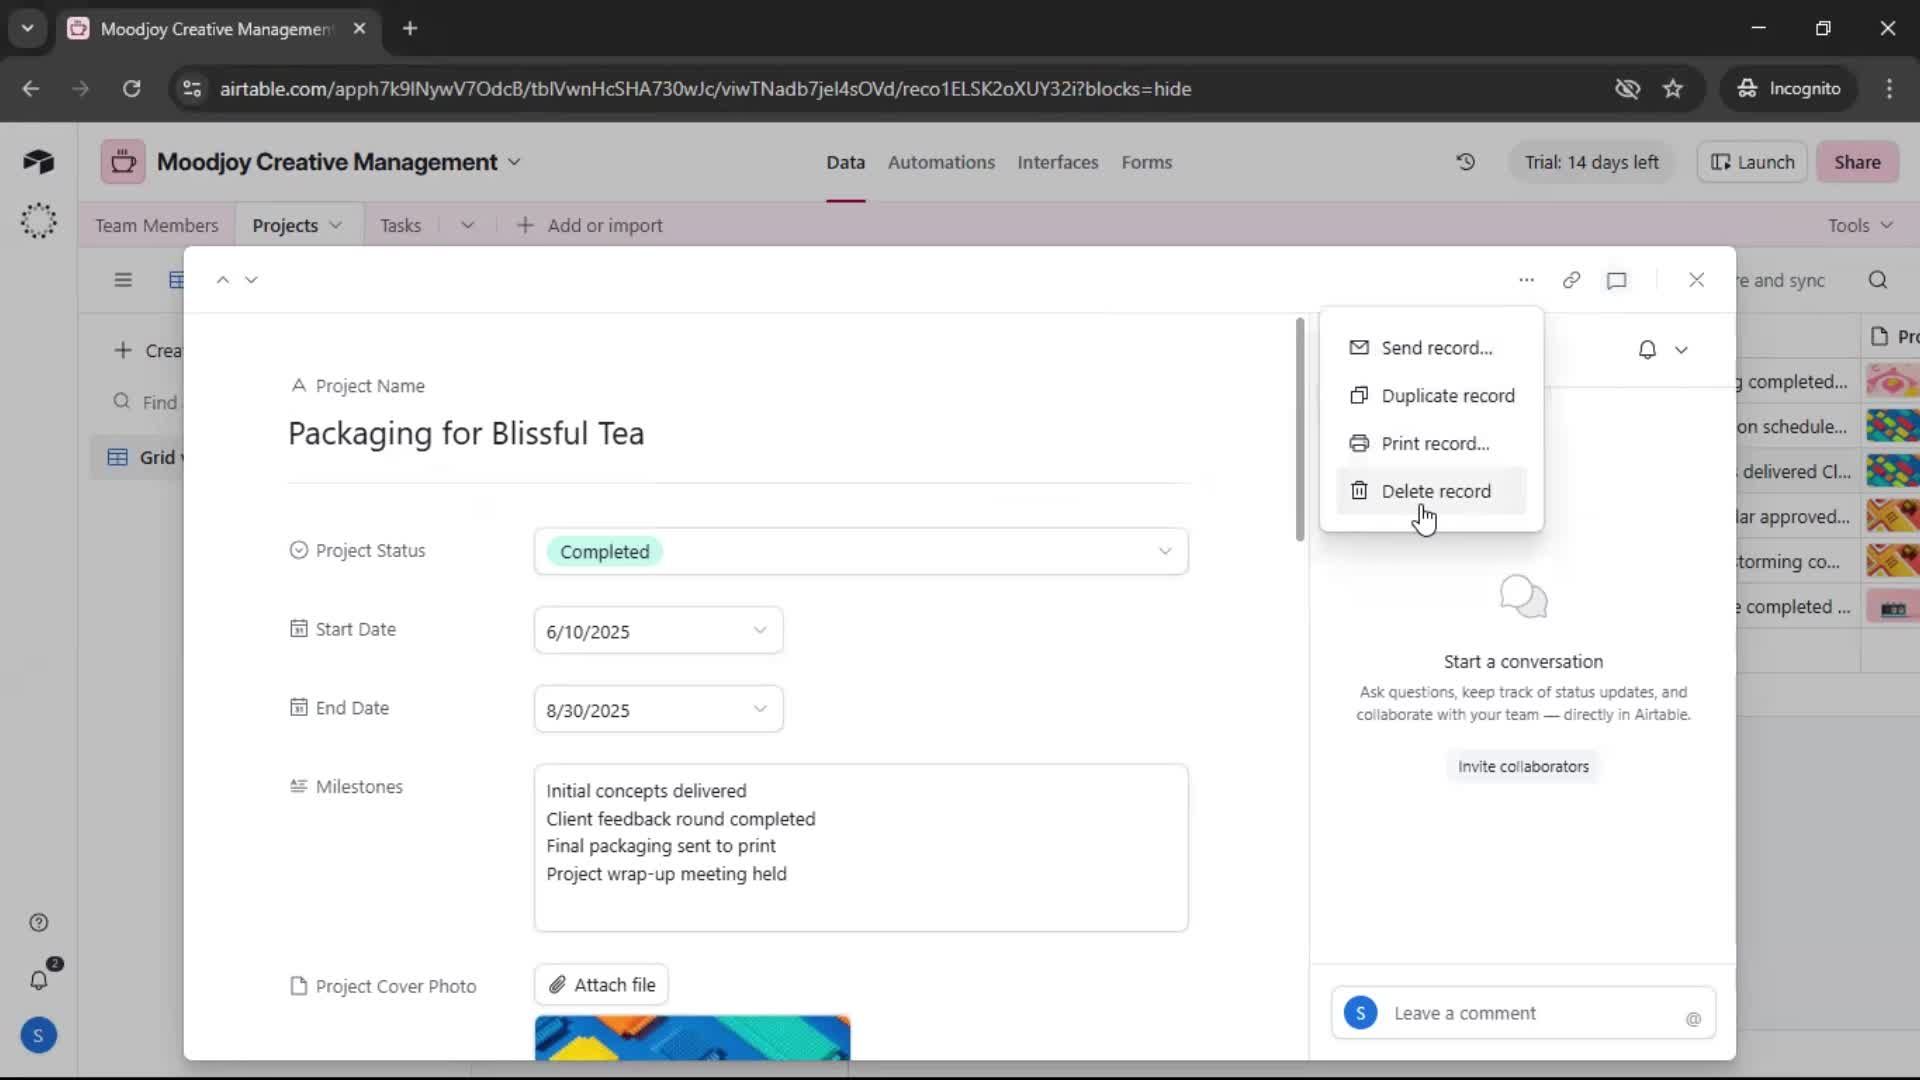The image size is (1920, 1080).
Task: Go to previous record with up arrow
Action: tap(223, 280)
